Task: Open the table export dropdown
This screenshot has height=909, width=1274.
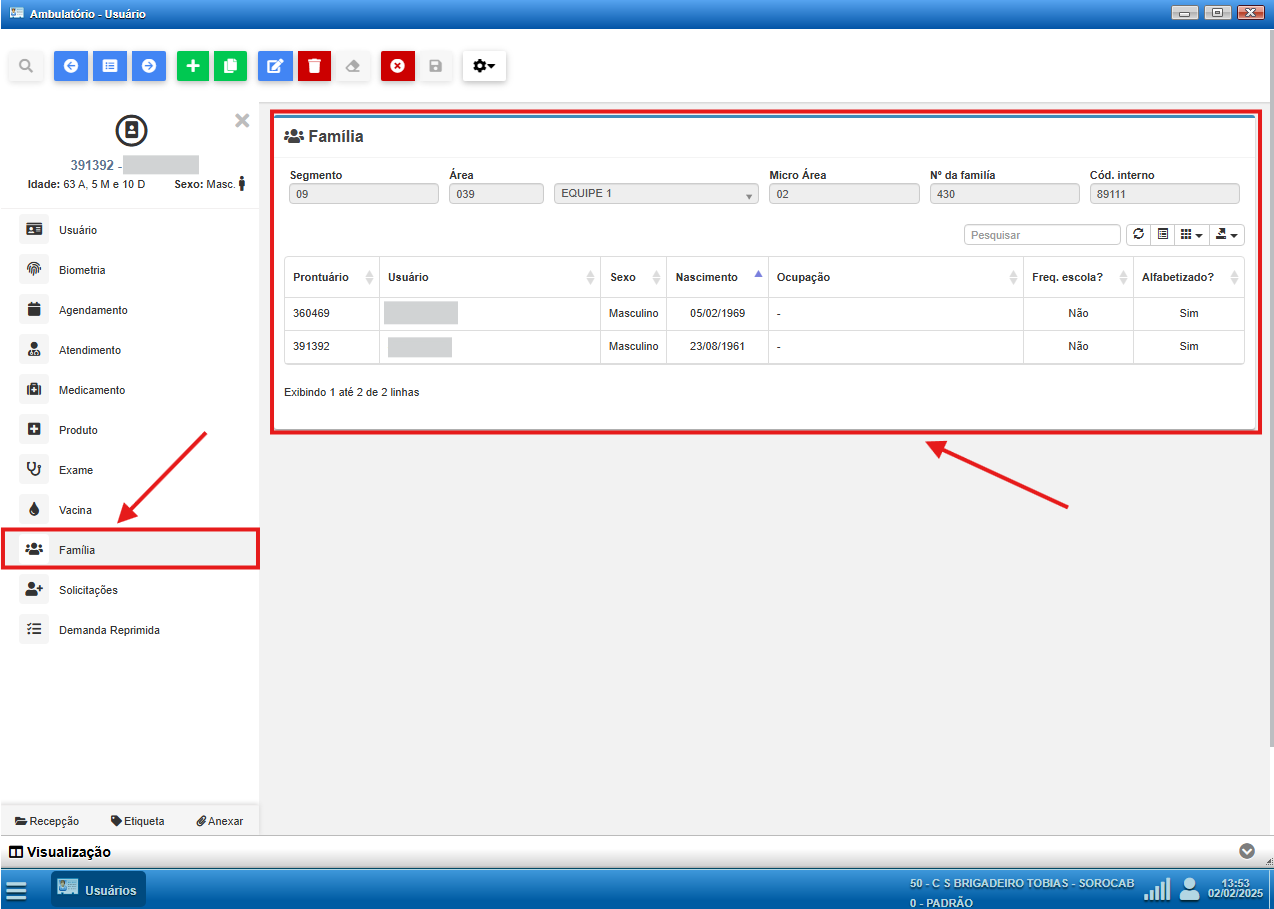Action: click(1226, 234)
